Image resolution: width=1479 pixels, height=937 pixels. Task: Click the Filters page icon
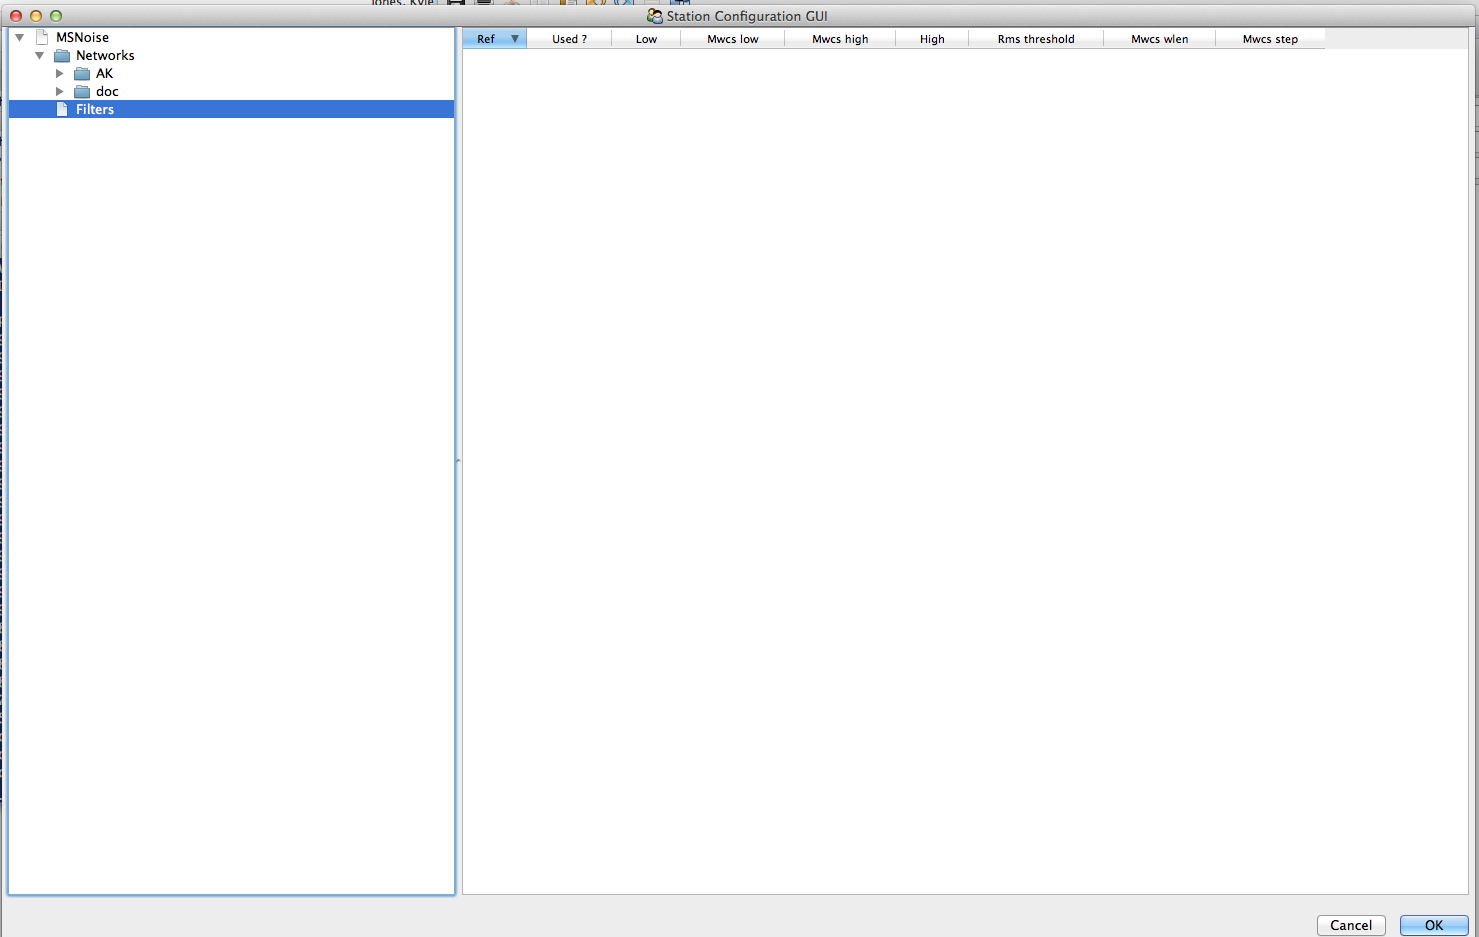62,109
